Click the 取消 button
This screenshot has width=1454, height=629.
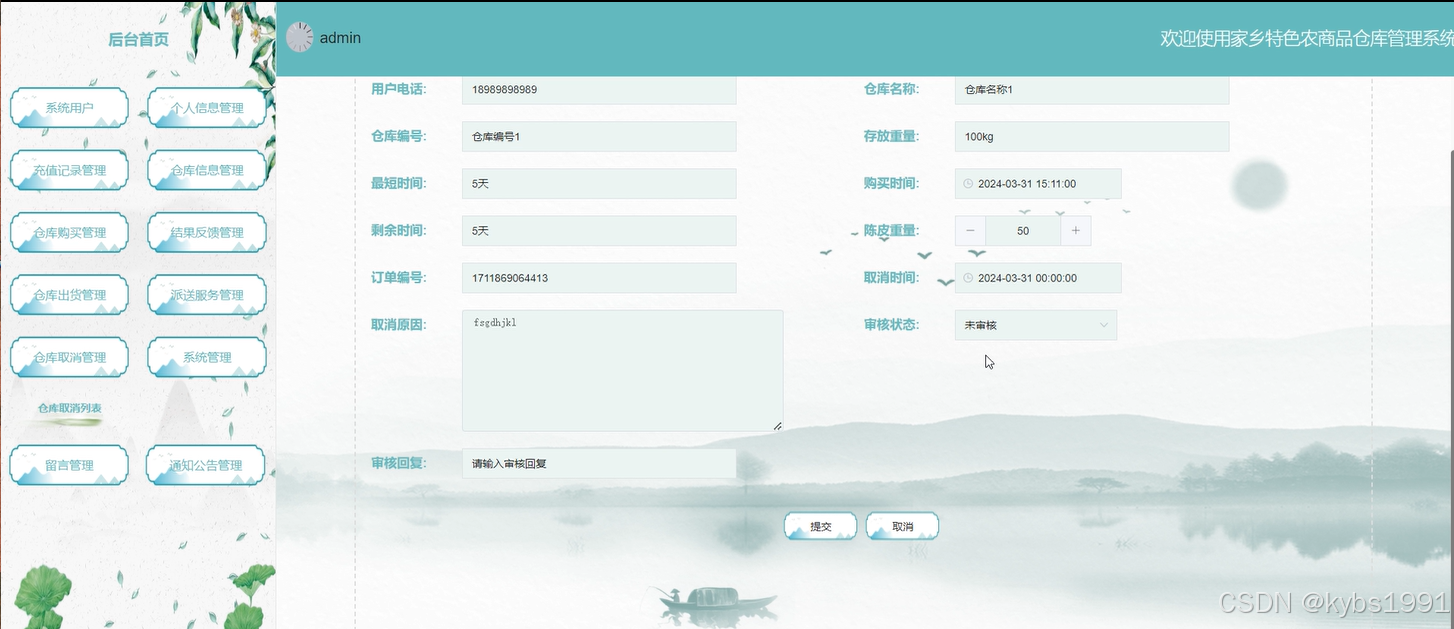(x=902, y=526)
